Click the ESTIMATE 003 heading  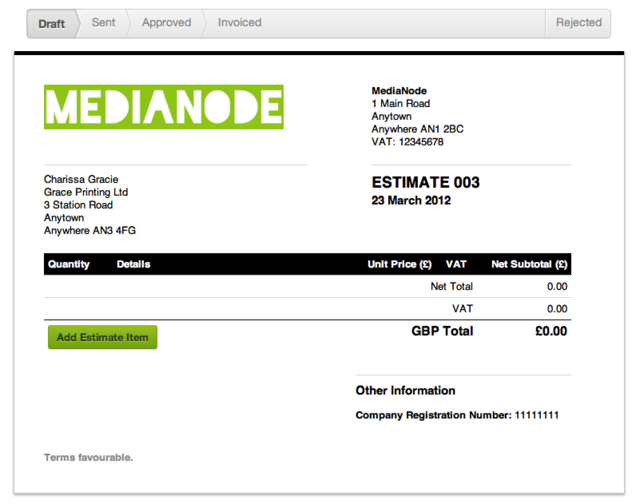[425, 182]
